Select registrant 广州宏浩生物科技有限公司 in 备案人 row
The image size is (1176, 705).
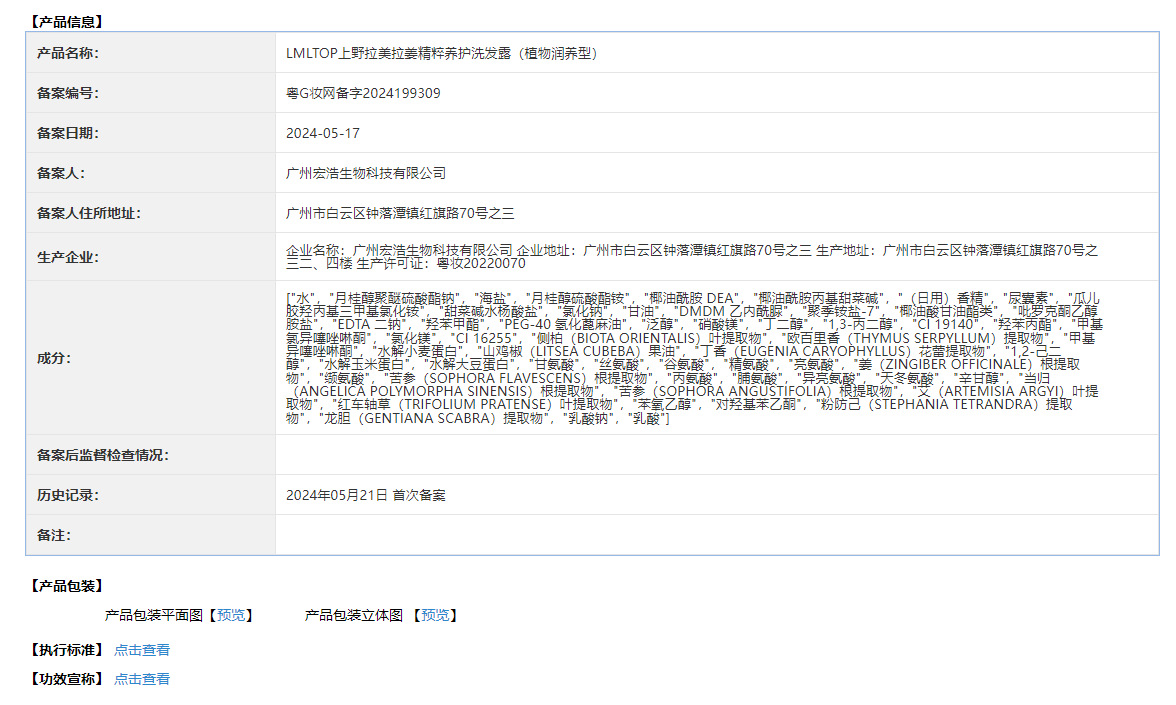pos(366,173)
